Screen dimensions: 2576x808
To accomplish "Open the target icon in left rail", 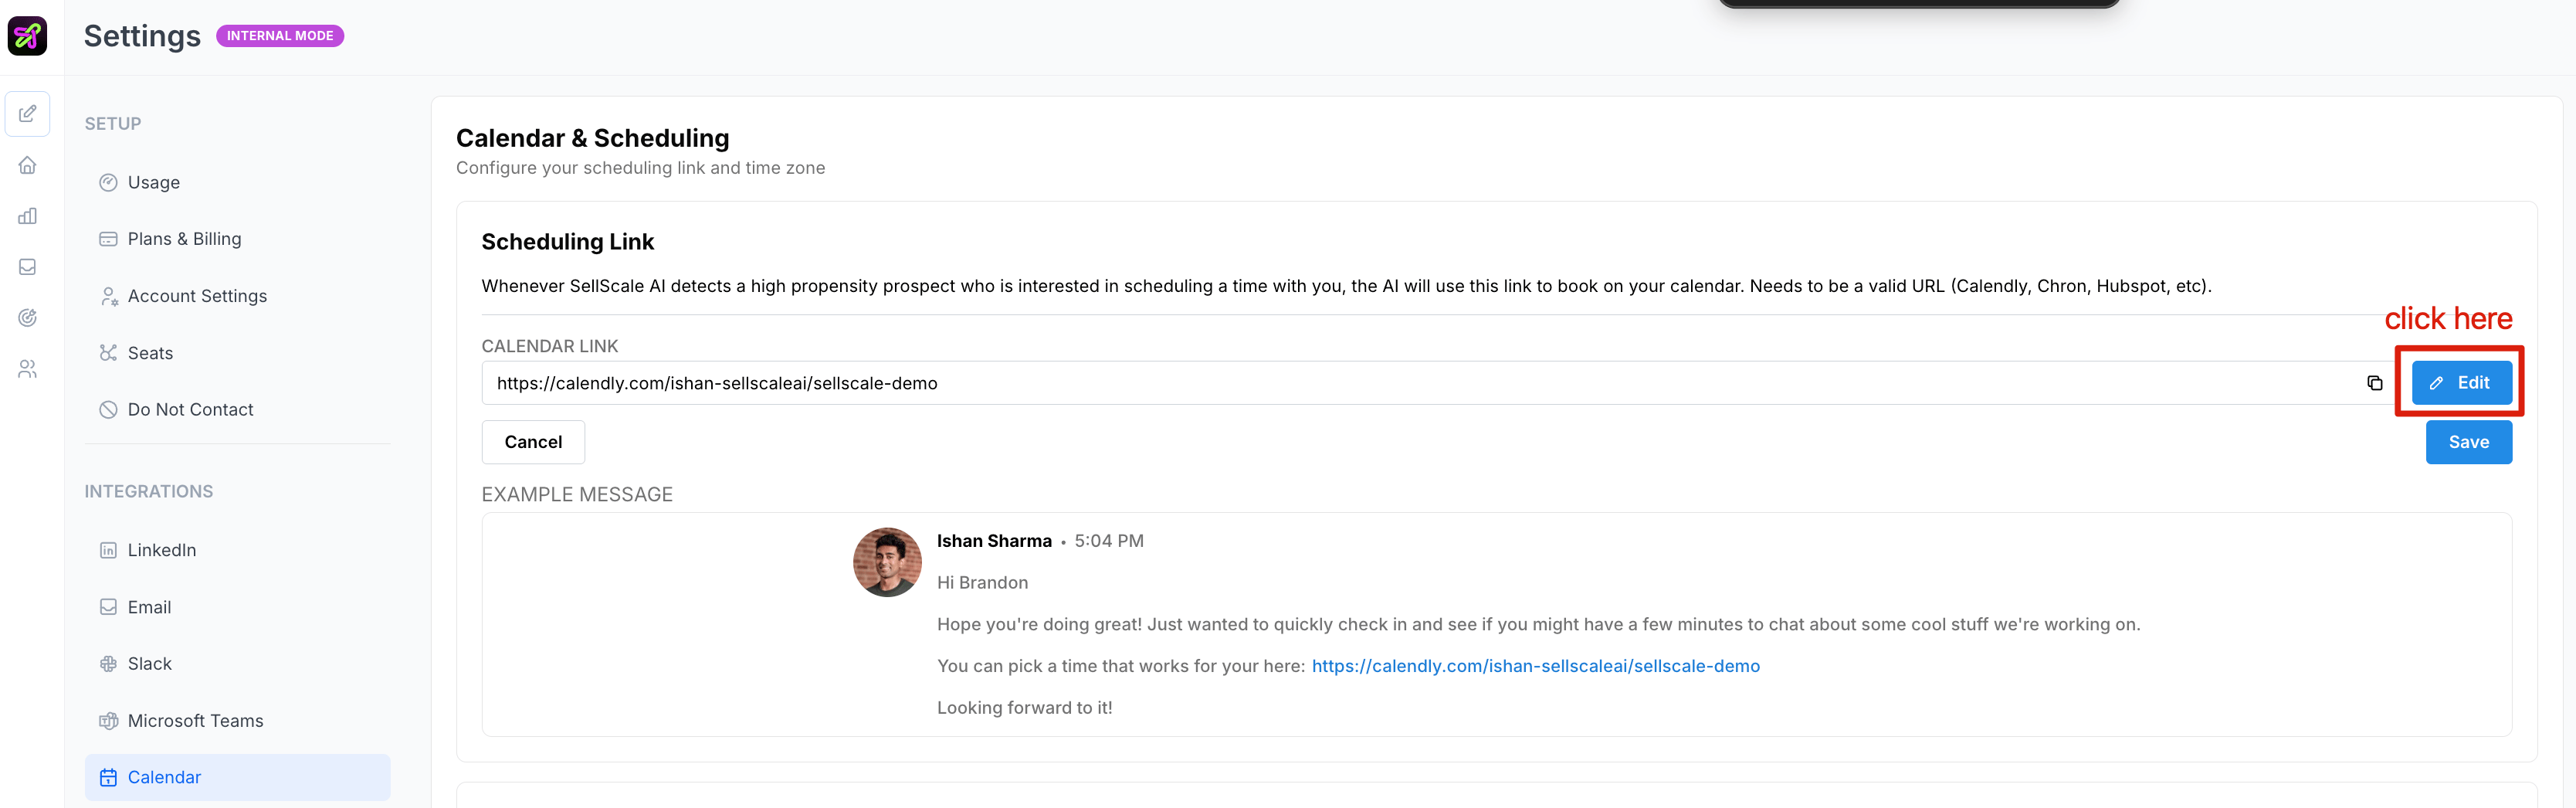I will [x=28, y=318].
